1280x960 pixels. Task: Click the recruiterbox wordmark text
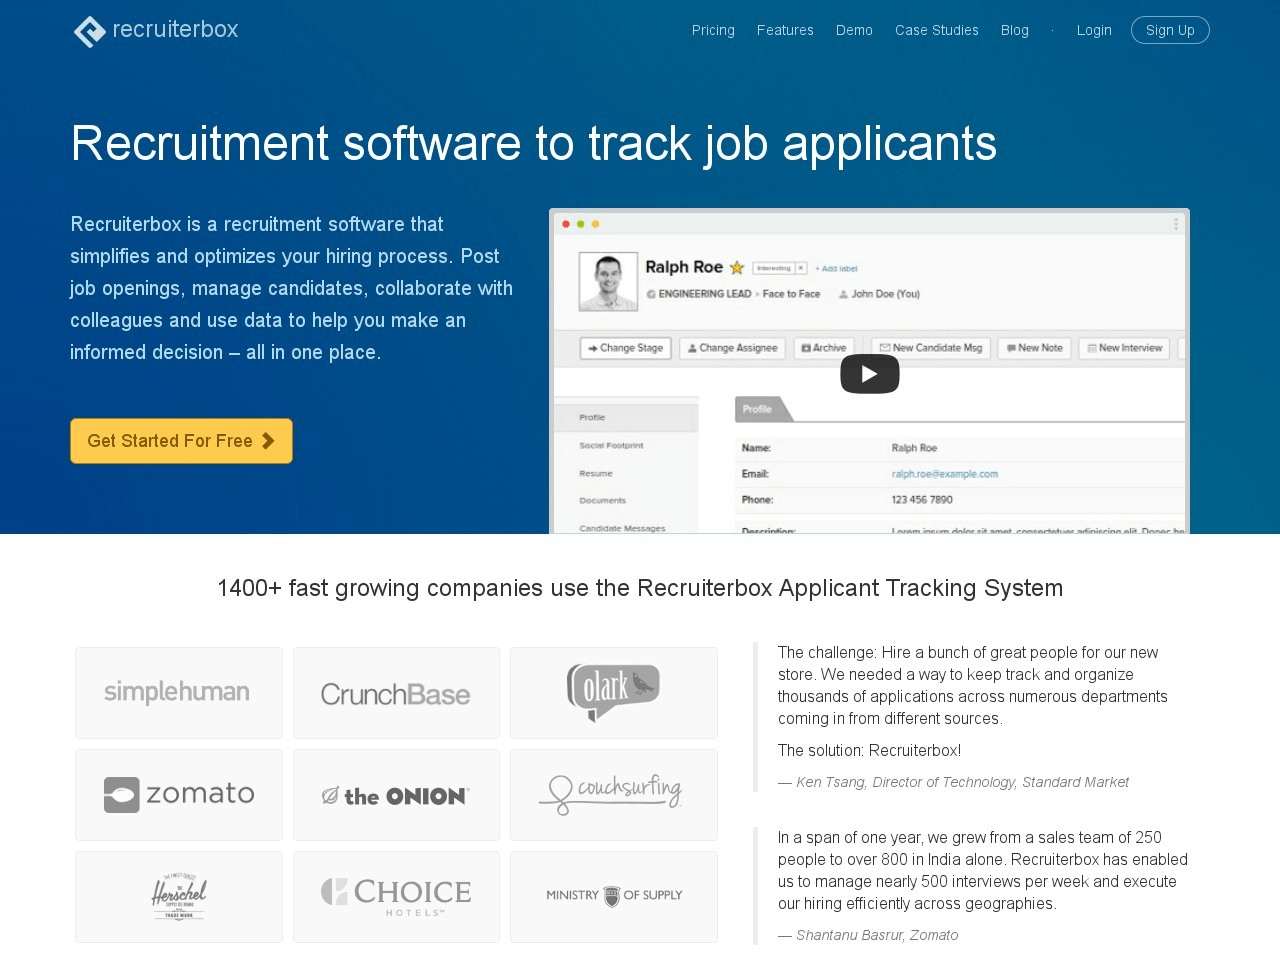(x=175, y=29)
